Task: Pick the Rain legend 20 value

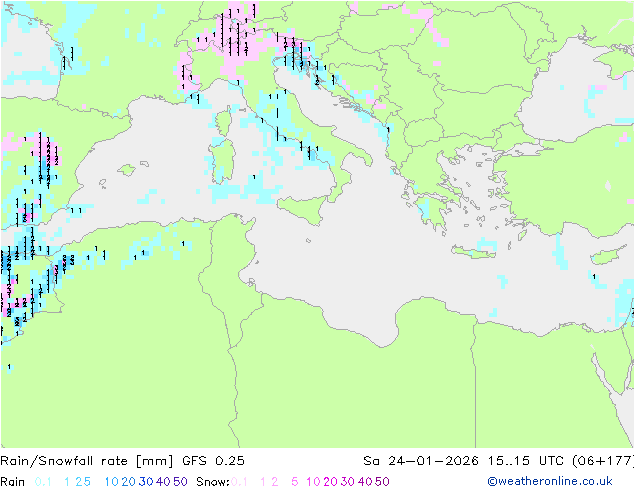Action: tap(129, 482)
